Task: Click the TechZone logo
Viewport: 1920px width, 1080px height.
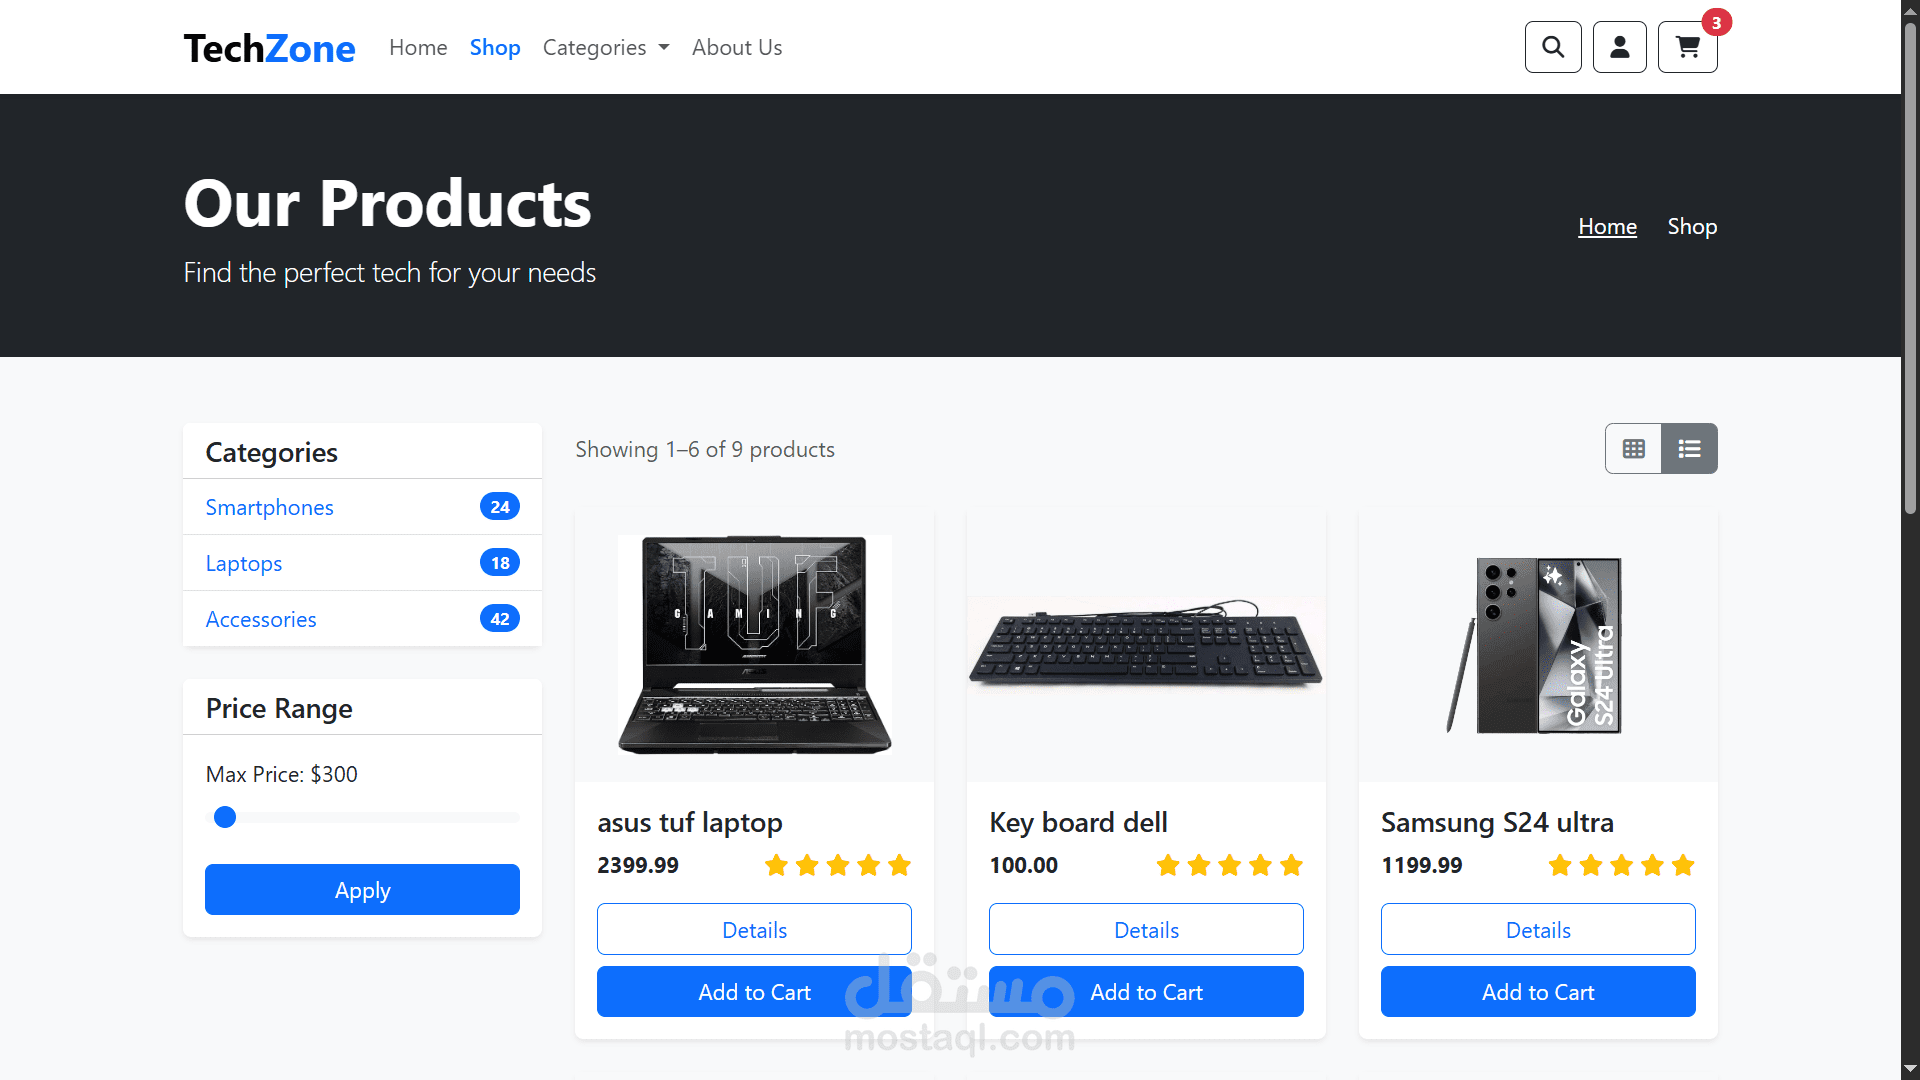Action: pos(269,48)
